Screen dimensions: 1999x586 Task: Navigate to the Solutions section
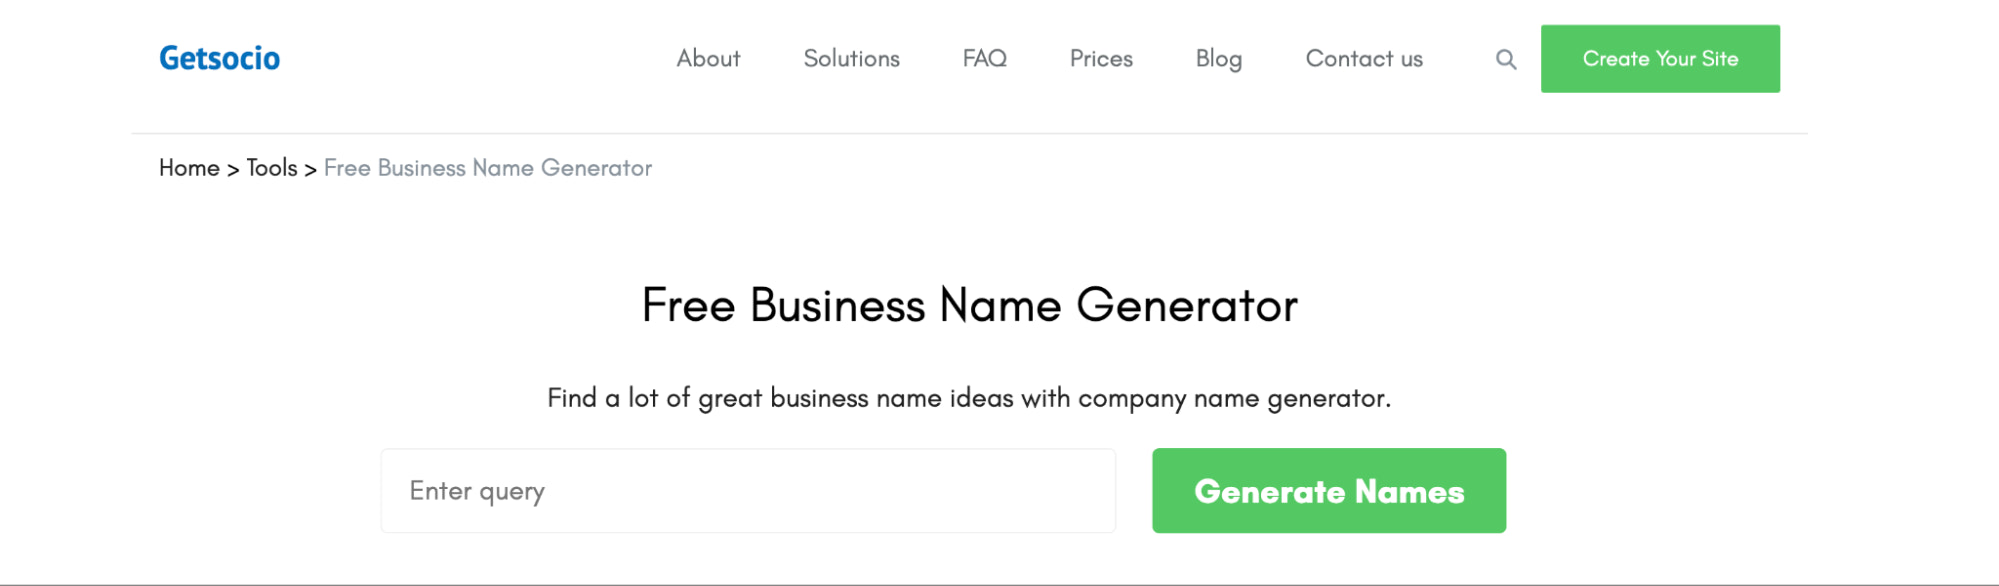851,59
